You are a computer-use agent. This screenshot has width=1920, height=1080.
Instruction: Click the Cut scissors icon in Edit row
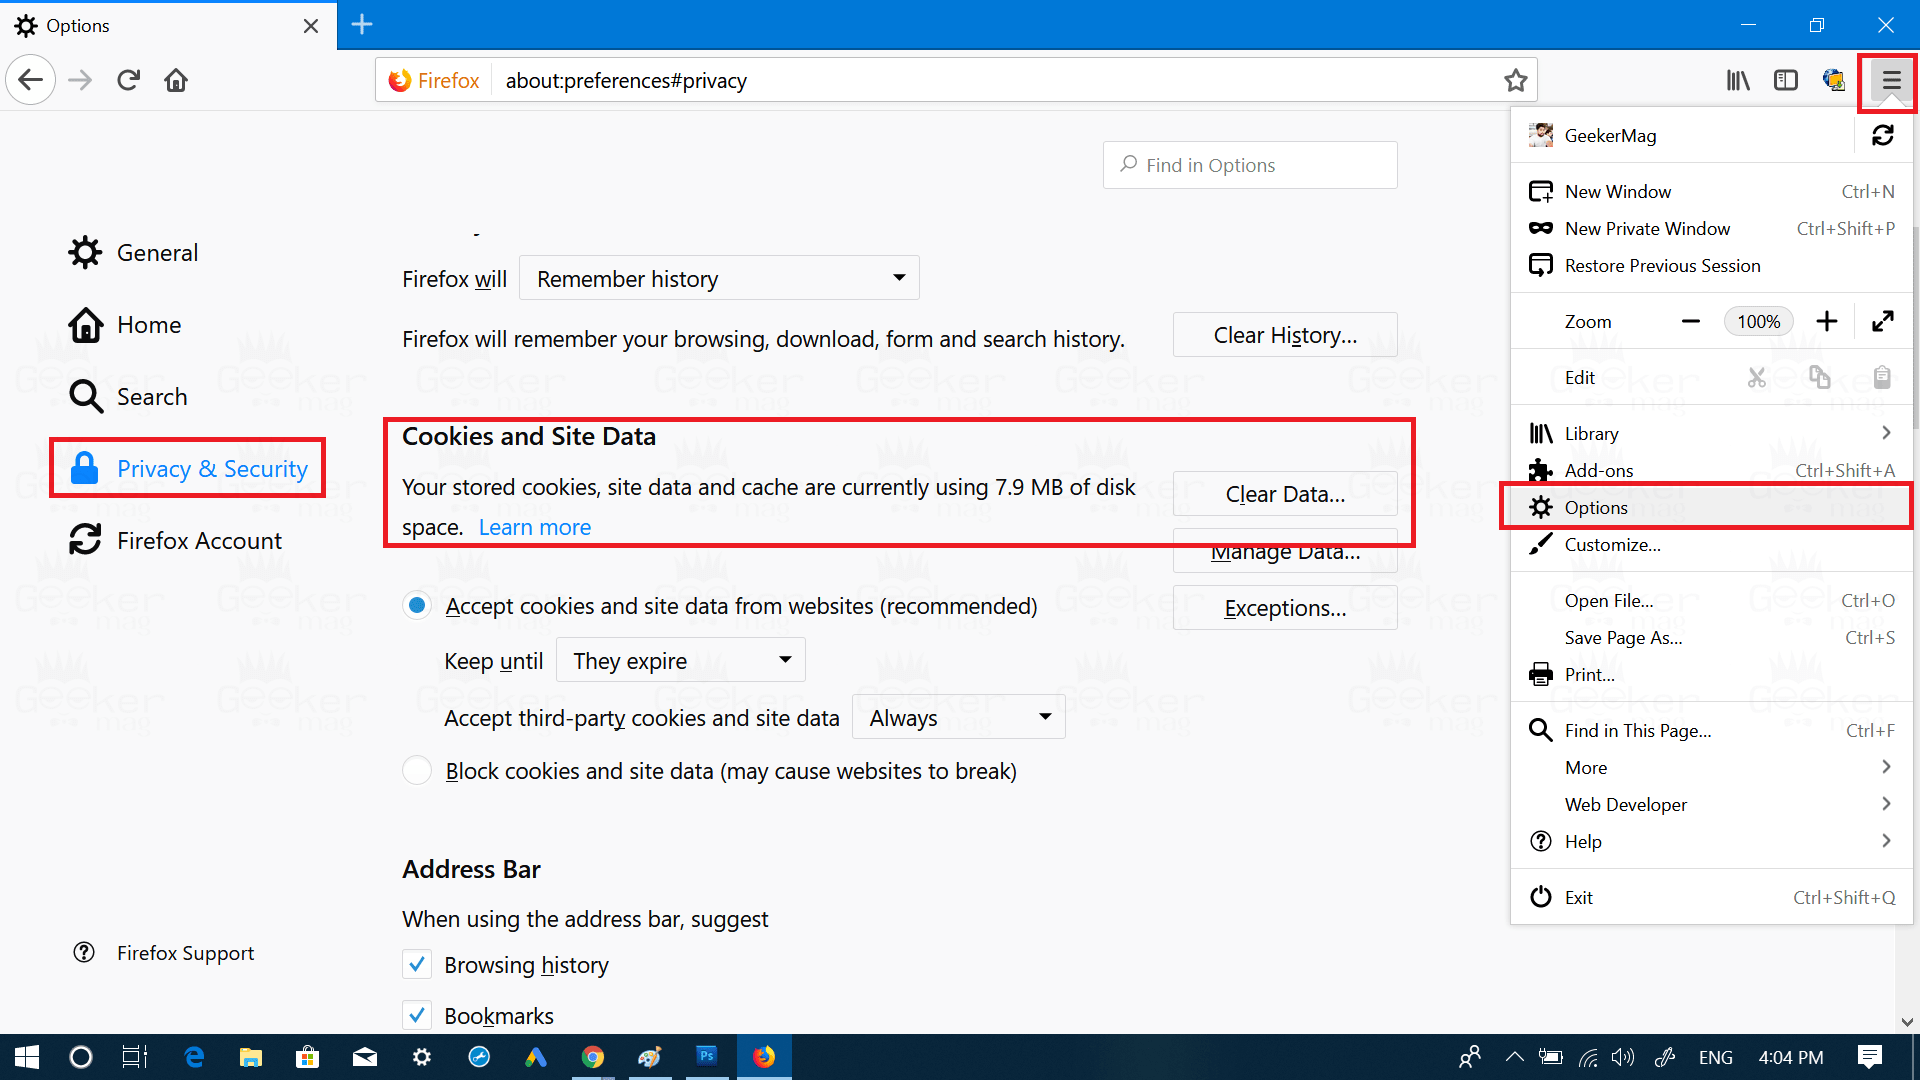tap(1757, 377)
